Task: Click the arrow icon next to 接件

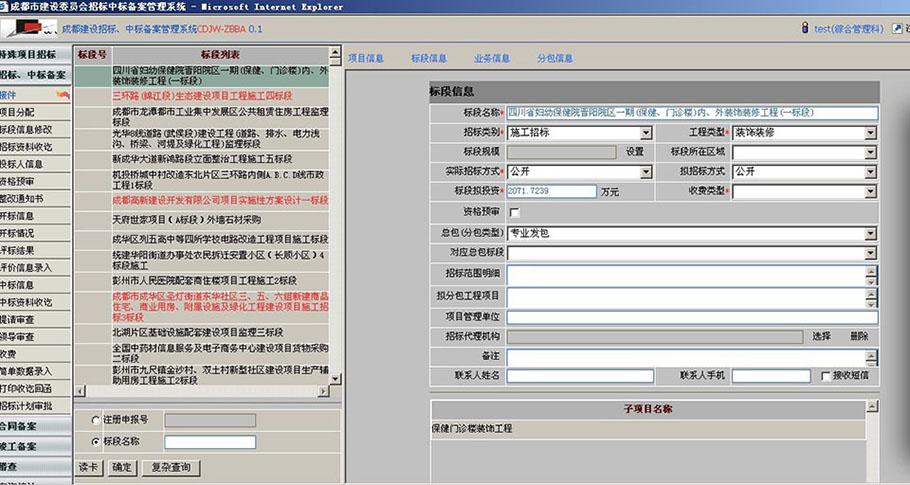Action: pyautogui.click(x=63, y=95)
